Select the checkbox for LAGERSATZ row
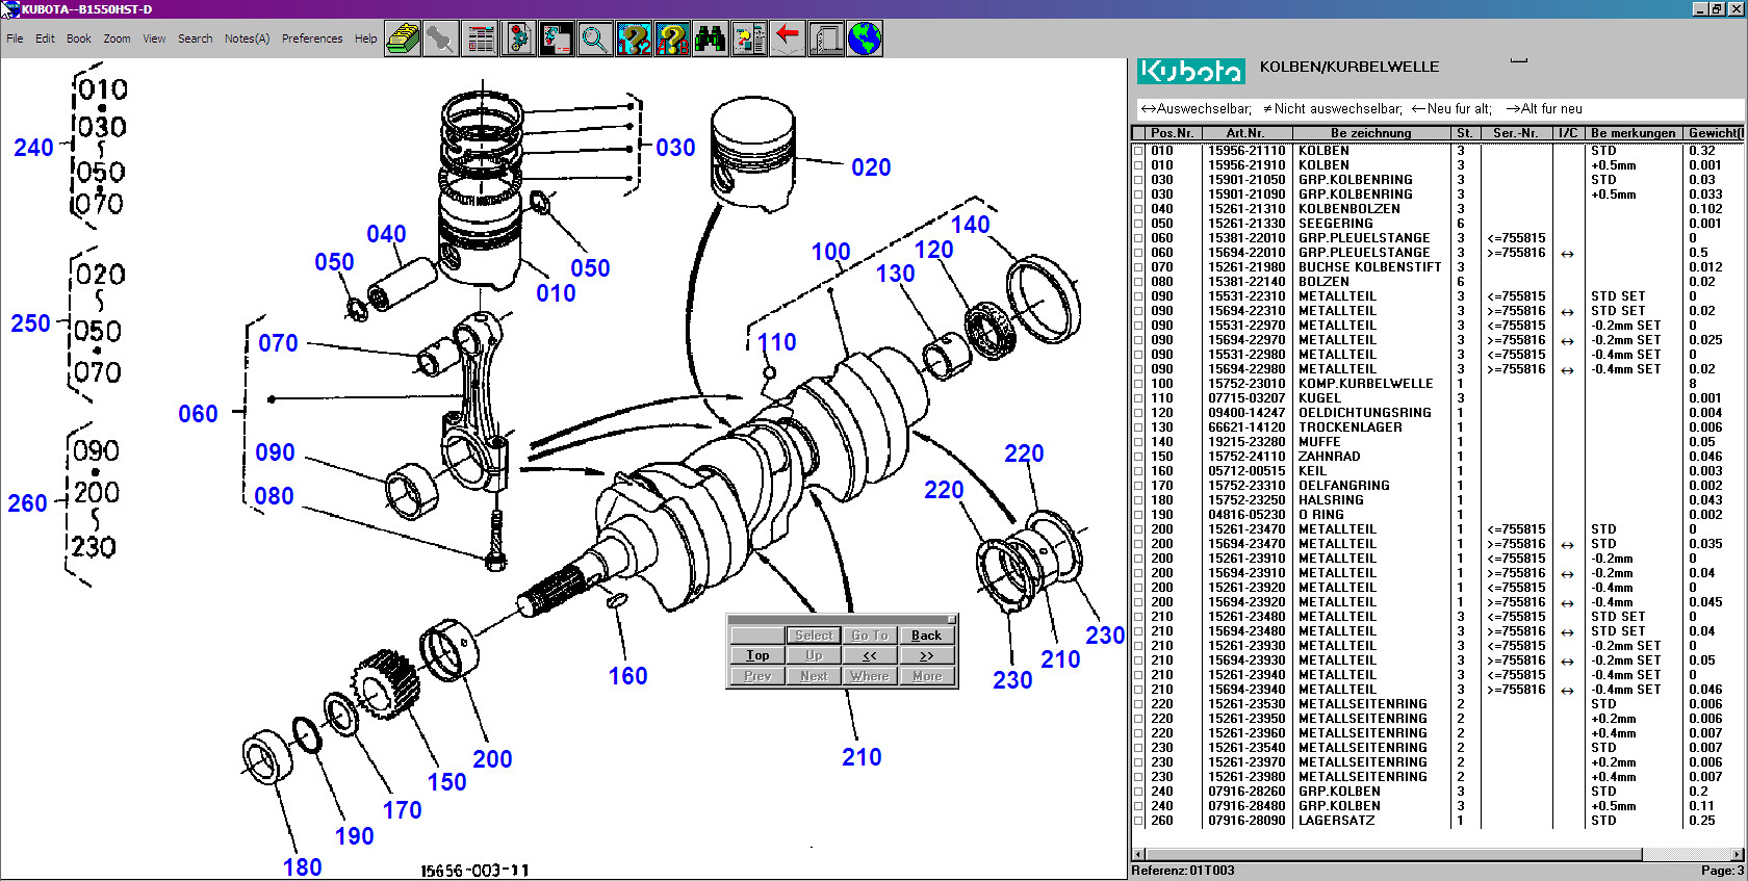 1138,821
